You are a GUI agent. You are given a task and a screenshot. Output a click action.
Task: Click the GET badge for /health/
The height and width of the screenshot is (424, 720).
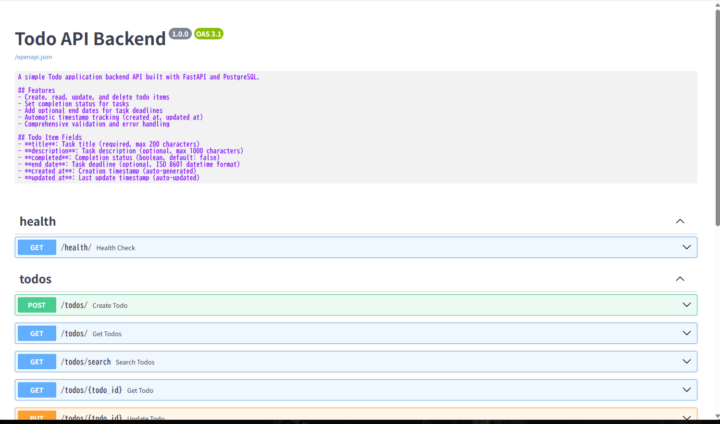[x=36, y=247]
